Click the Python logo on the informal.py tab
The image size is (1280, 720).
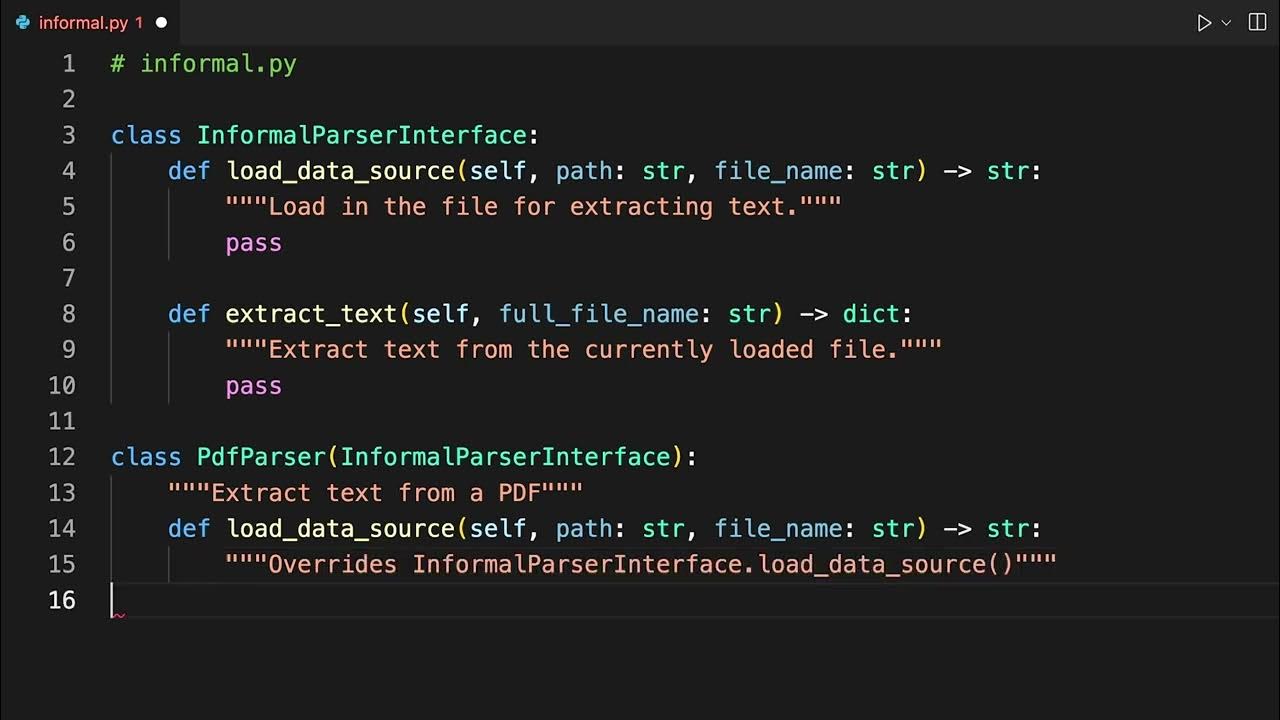23,23
